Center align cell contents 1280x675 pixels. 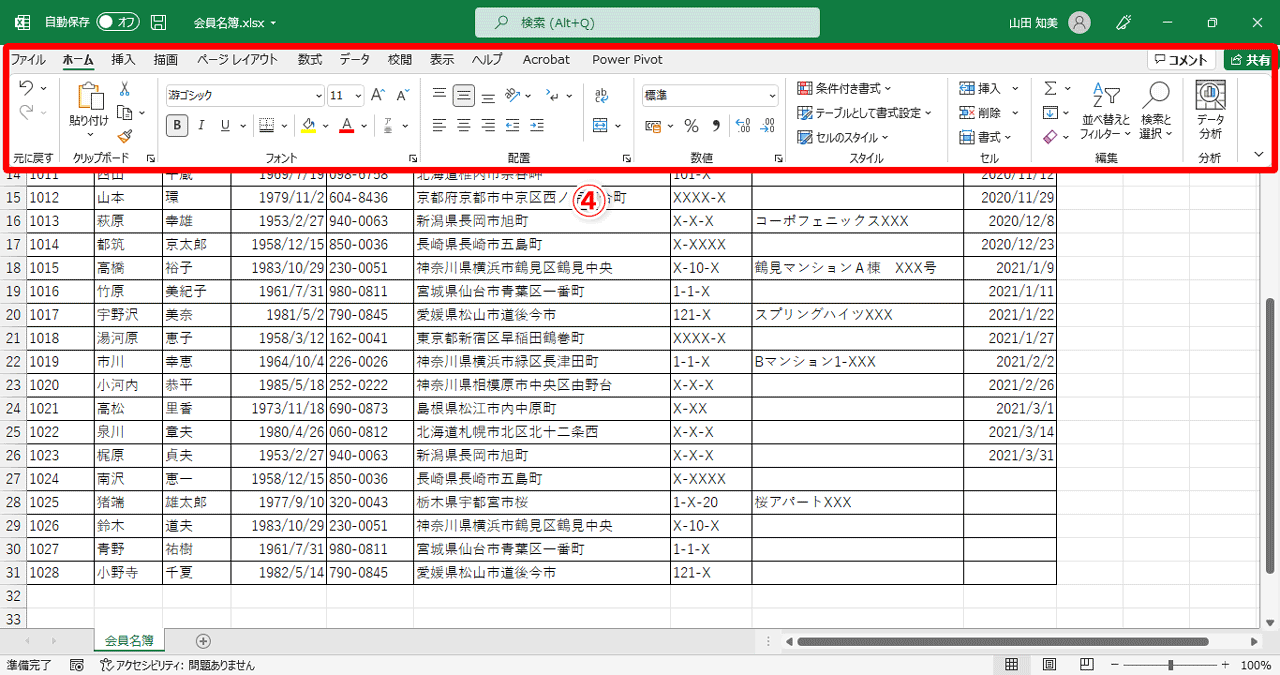tap(462, 125)
